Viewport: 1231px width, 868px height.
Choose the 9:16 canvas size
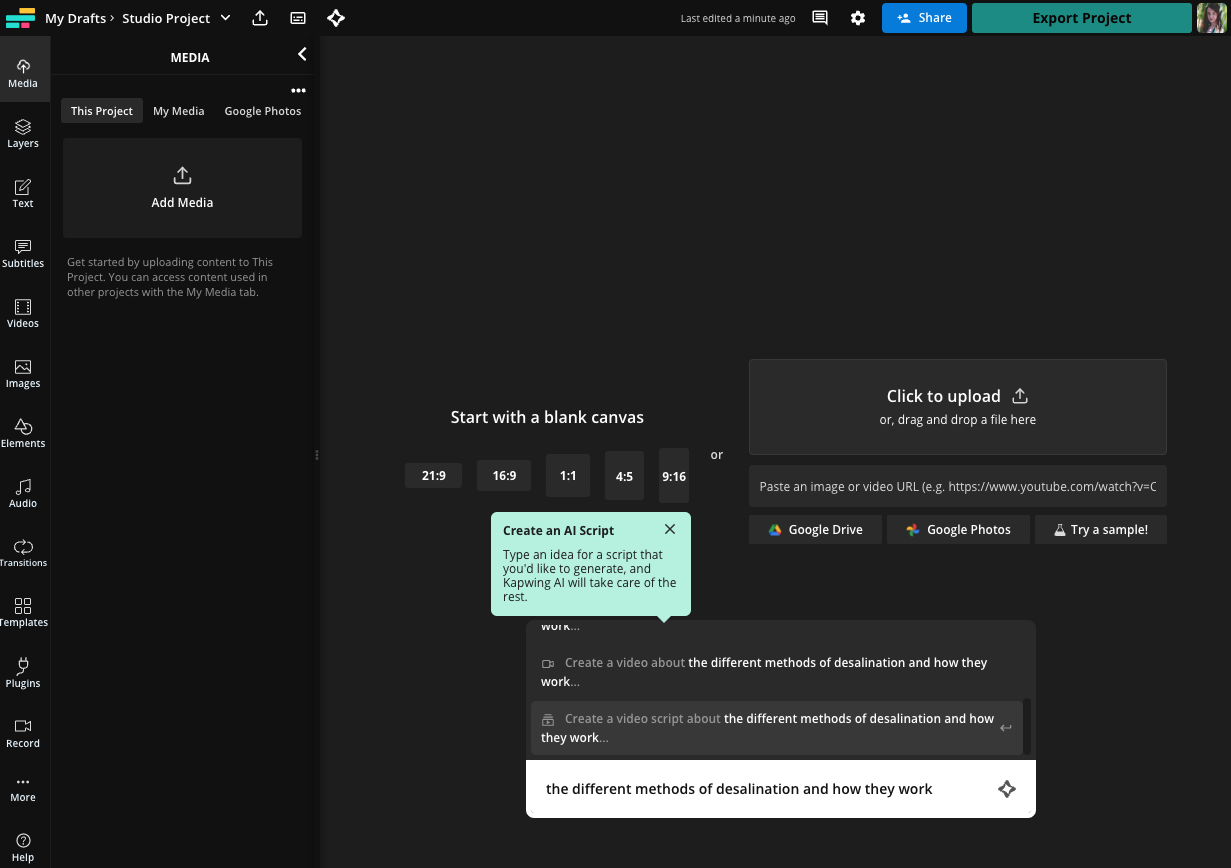pyautogui.click(x=673, y=476)
